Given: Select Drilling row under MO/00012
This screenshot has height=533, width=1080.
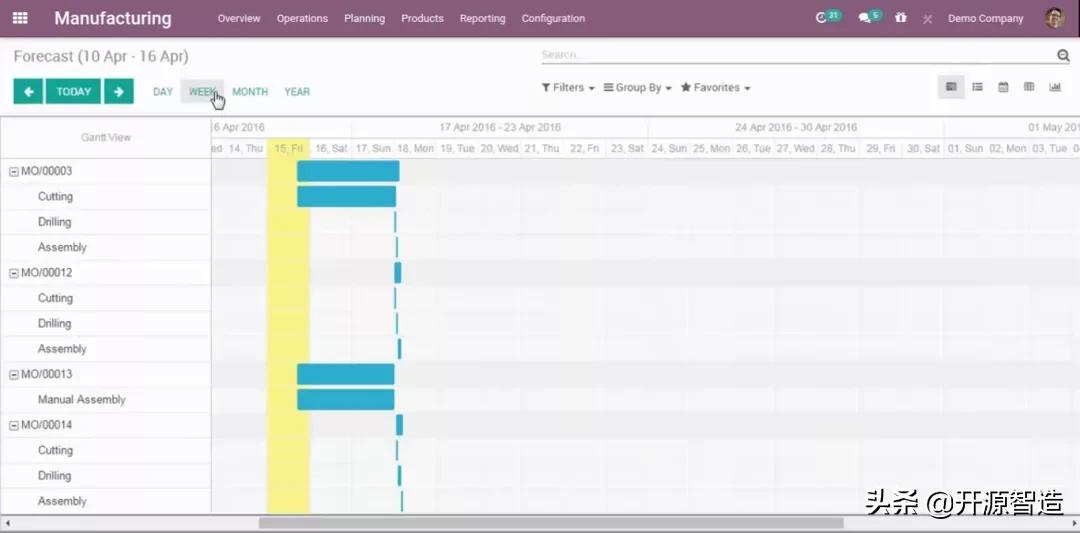Looking at the screenshot, I should [54, 324].
